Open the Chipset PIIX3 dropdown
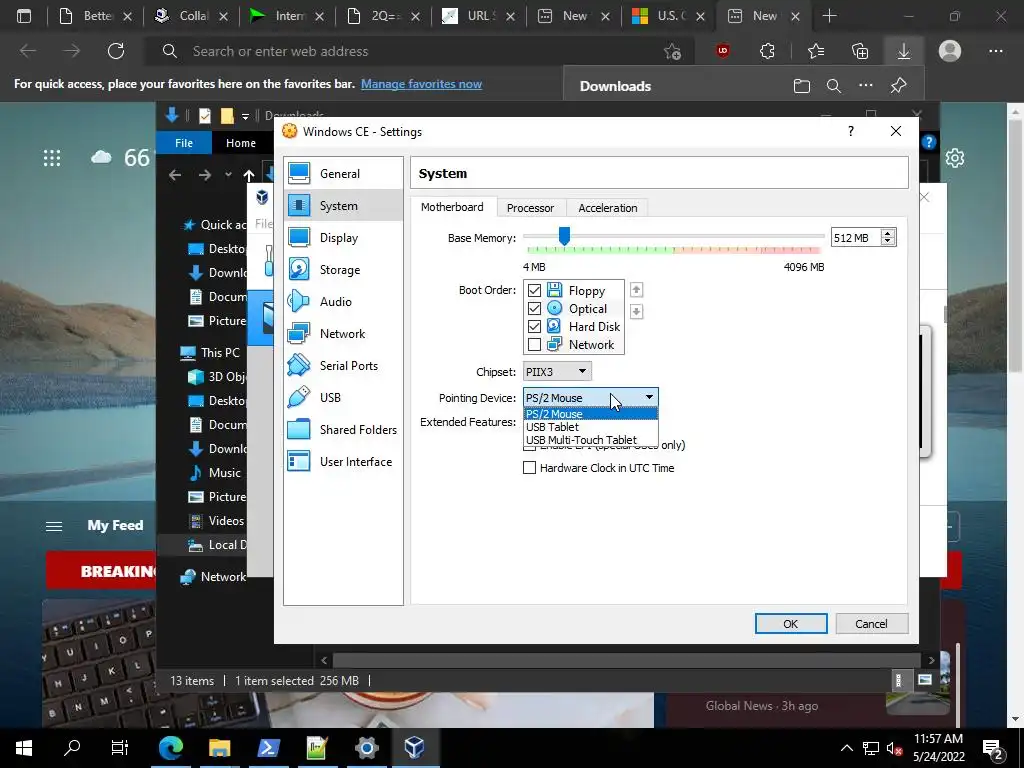The width and height of the screenshot is (1024, 768). (557, 372)
